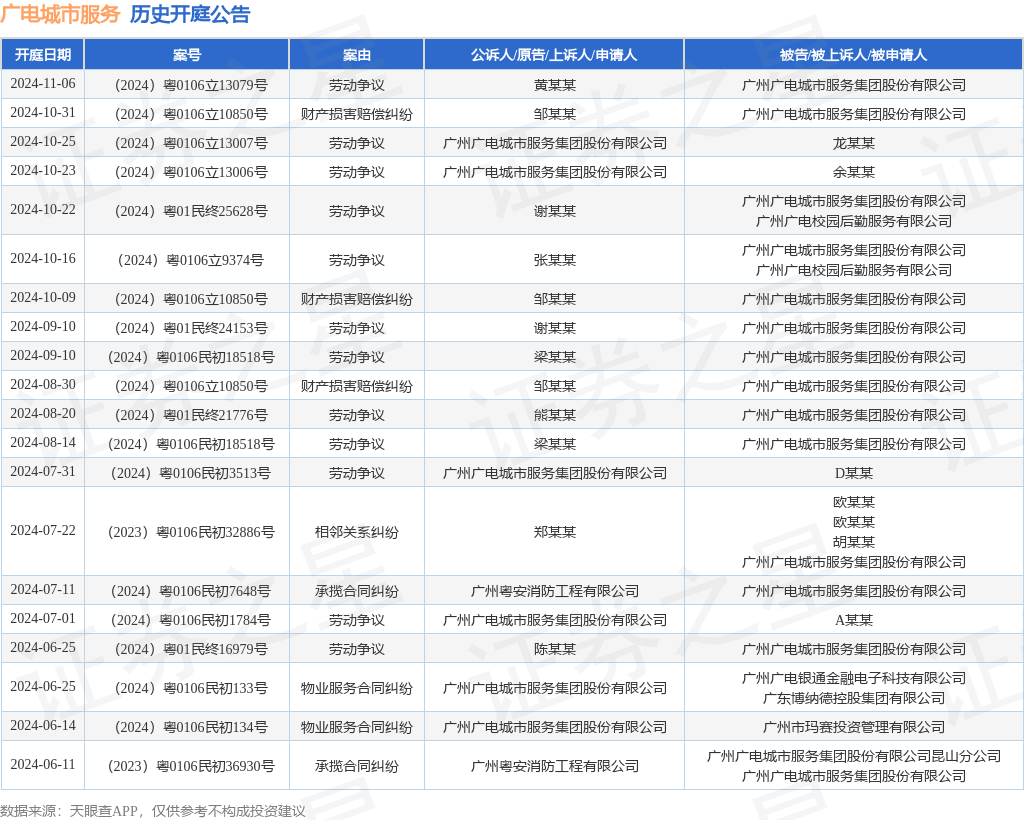Click 物业服务合同纠纷 in the 2024-06-14 row

click(x=357, y=727)
